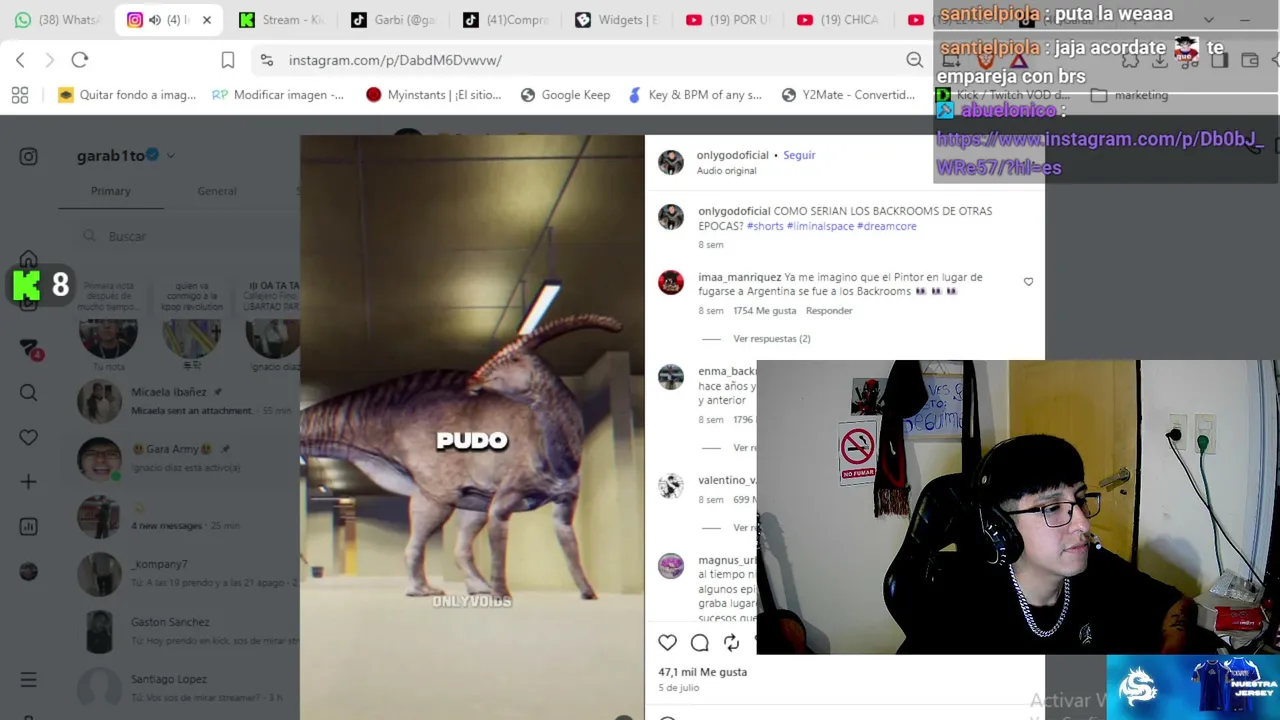The height and width of the screenshot is (720, 1280).
Task: Expand Ver respuestas (2) under imaa_manriquez comment
Action: [771, 339]
